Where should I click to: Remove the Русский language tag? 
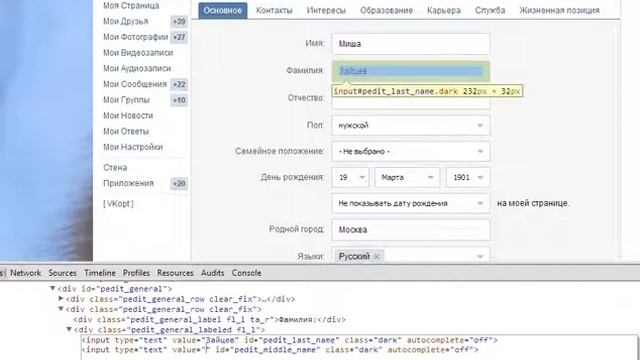tap(377, 256)
